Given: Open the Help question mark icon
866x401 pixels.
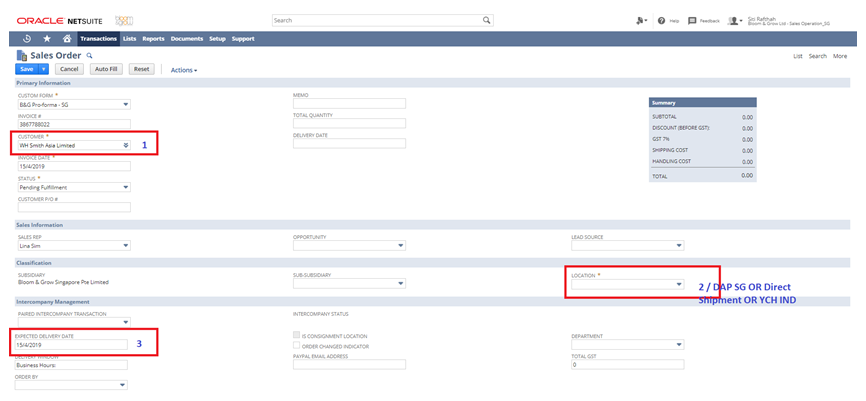Looking at the screenshot, I should click(661, 20).
